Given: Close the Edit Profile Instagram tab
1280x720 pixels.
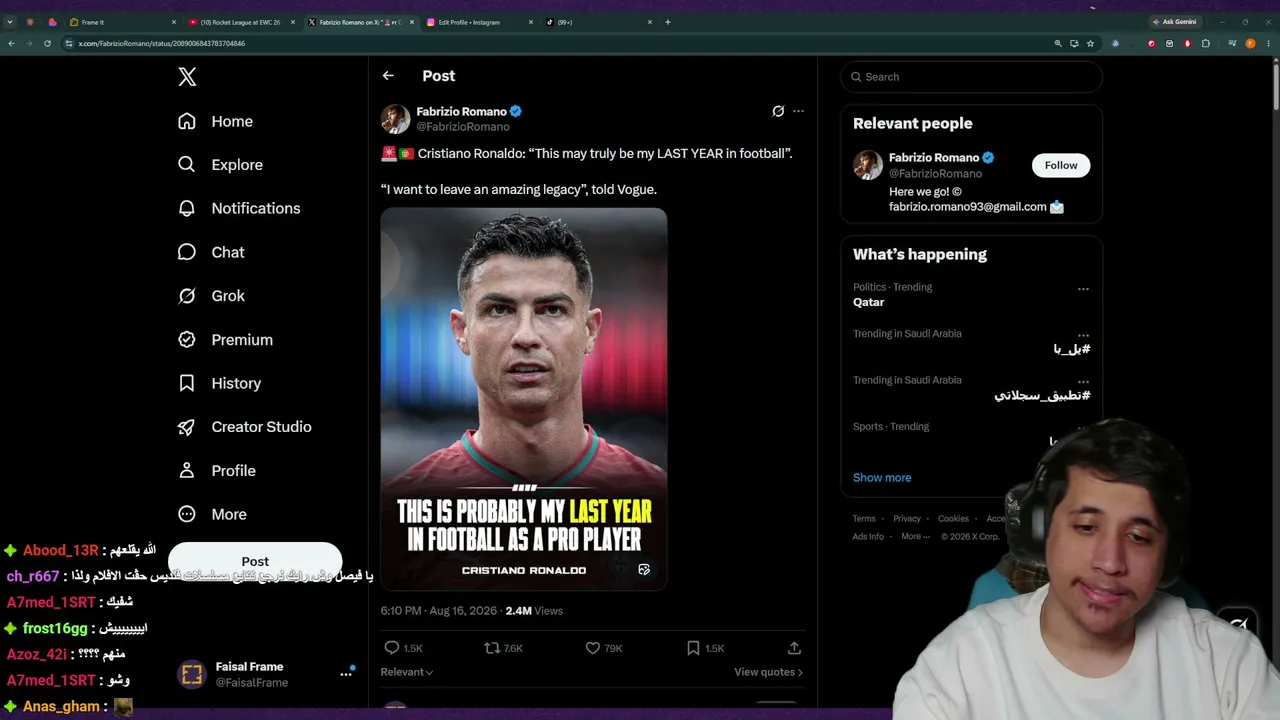Looking at the screenshot, I should tap(531, 22).
